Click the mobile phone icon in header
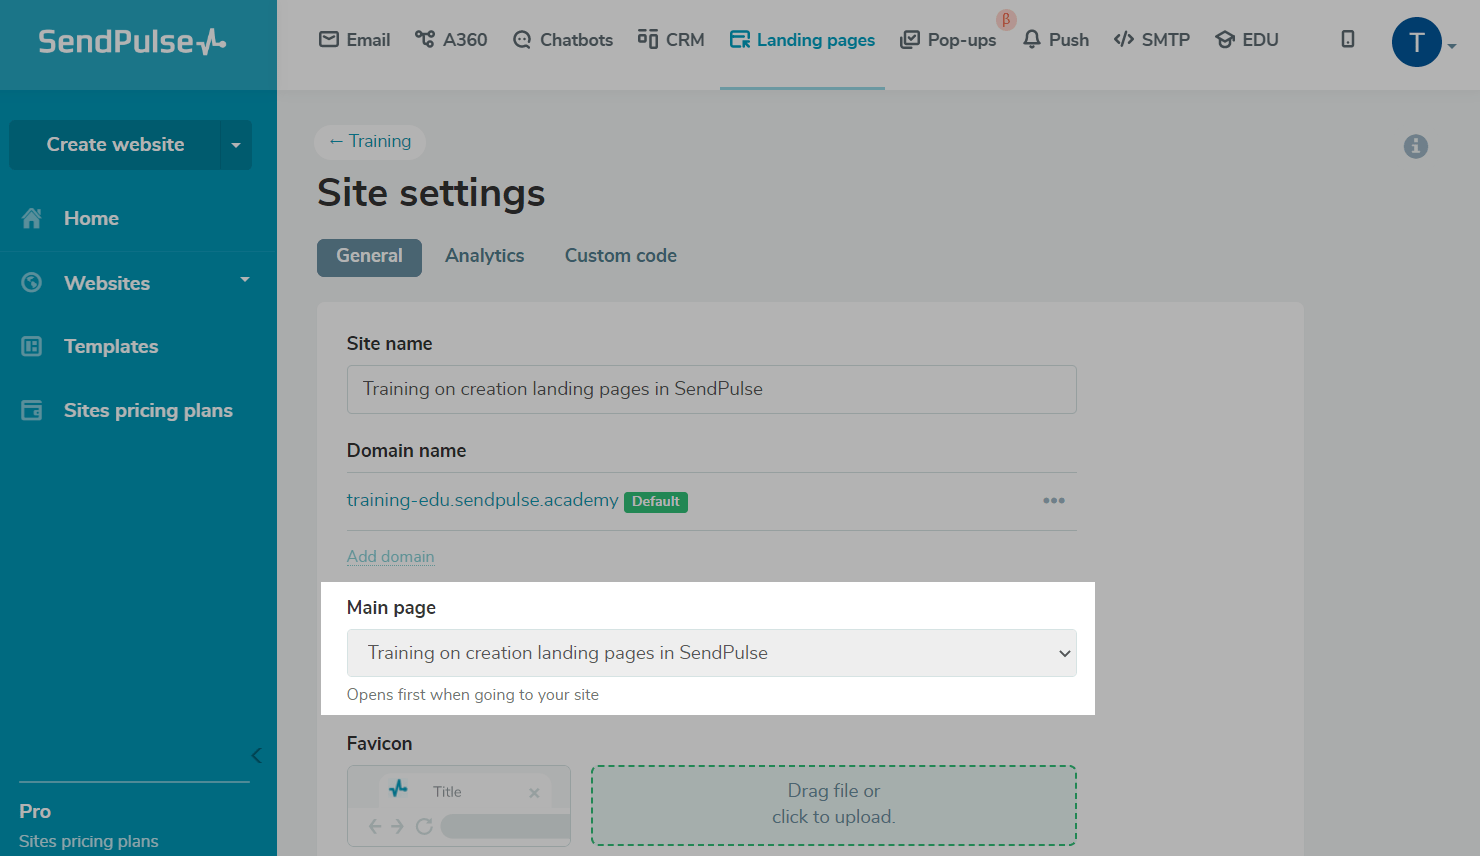 tap(1348, 39)
